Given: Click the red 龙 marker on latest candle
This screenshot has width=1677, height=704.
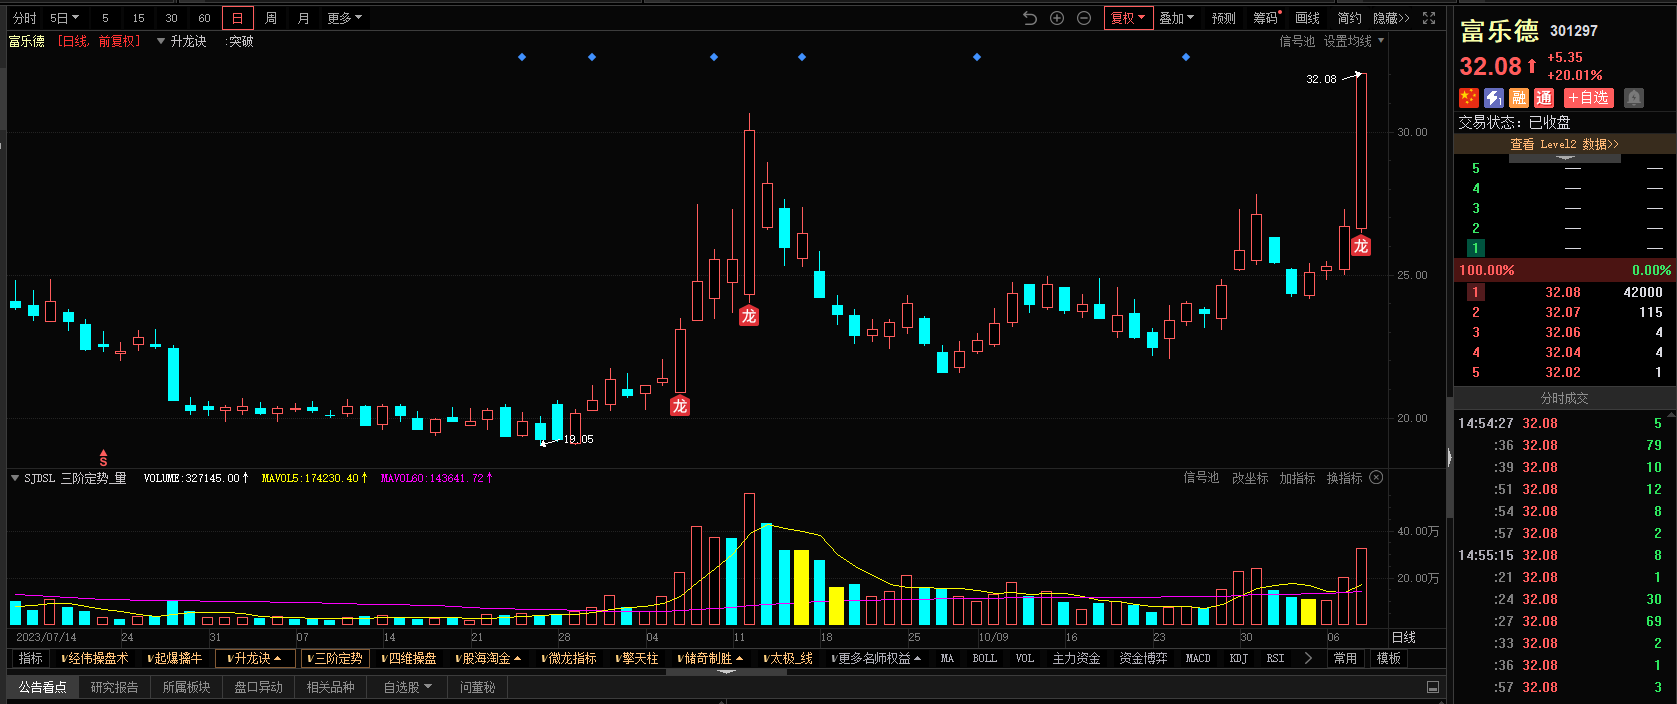Looking at the screenshot, I should [1360, 246].
